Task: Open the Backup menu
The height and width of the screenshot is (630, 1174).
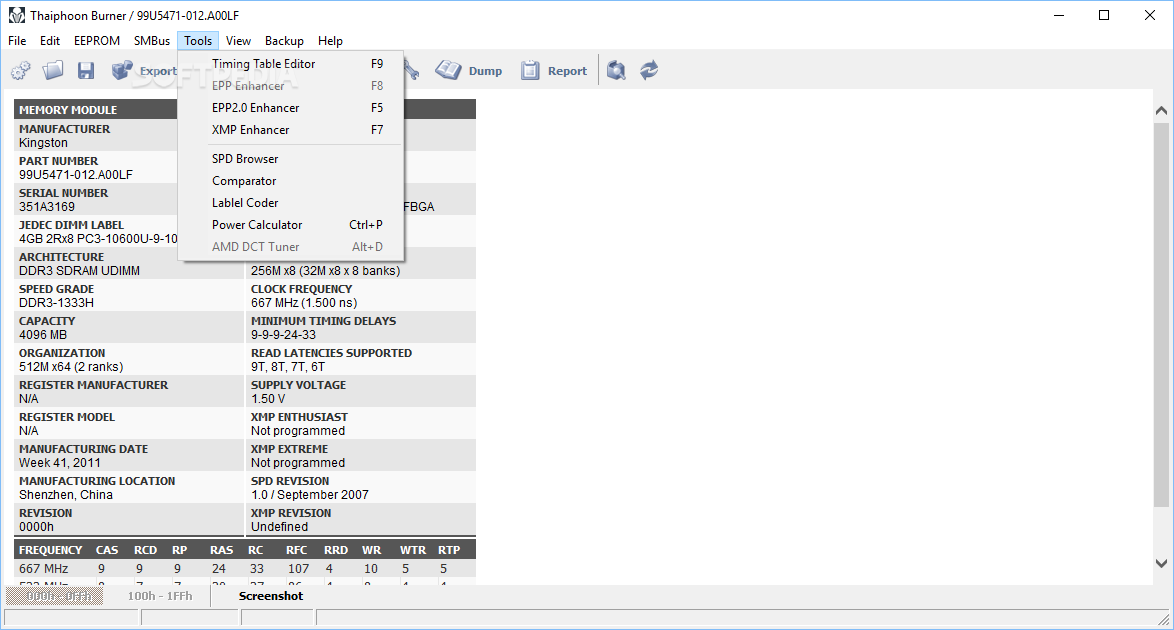Action: coord(285,40)
